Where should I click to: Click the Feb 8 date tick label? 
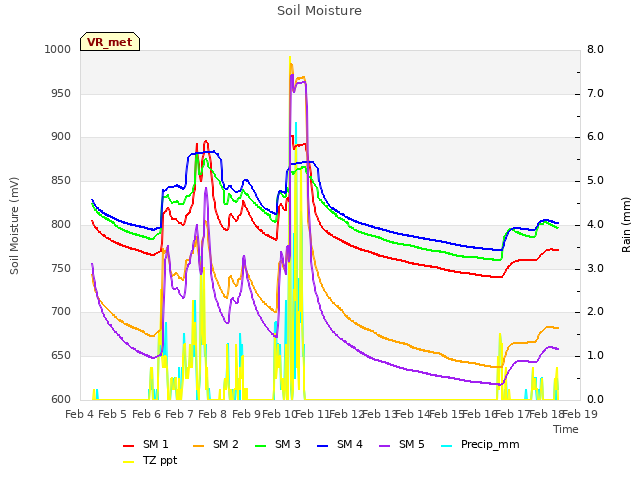213,414
